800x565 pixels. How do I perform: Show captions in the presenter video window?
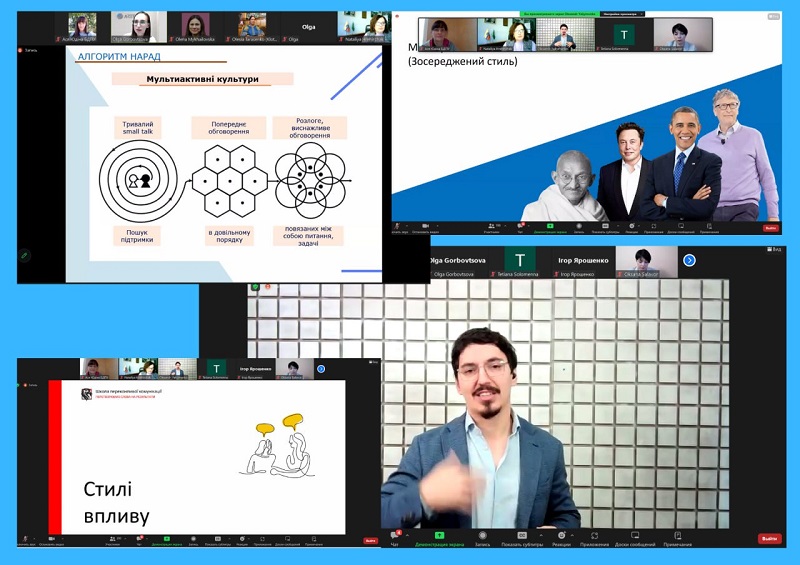pos(522,538)
